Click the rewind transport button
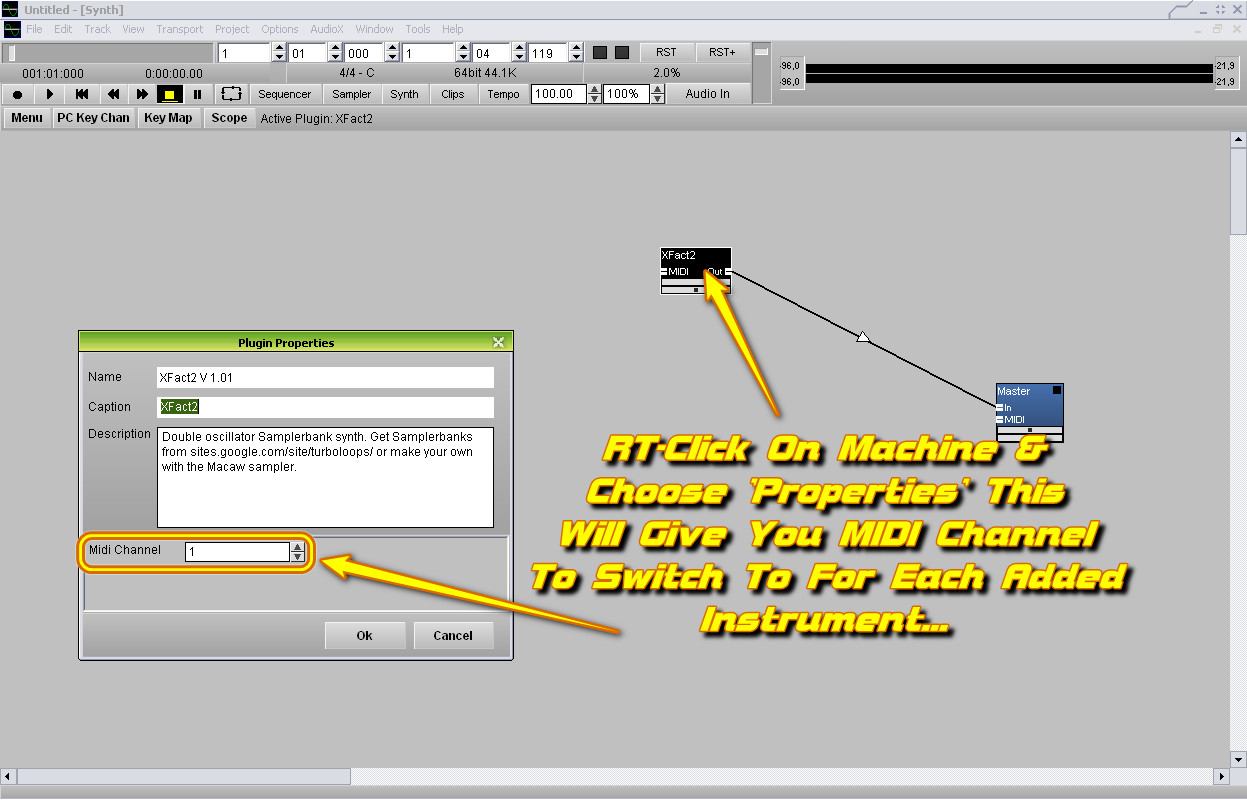This screenshot has width=1247, height=800. [x=113, y=94]
